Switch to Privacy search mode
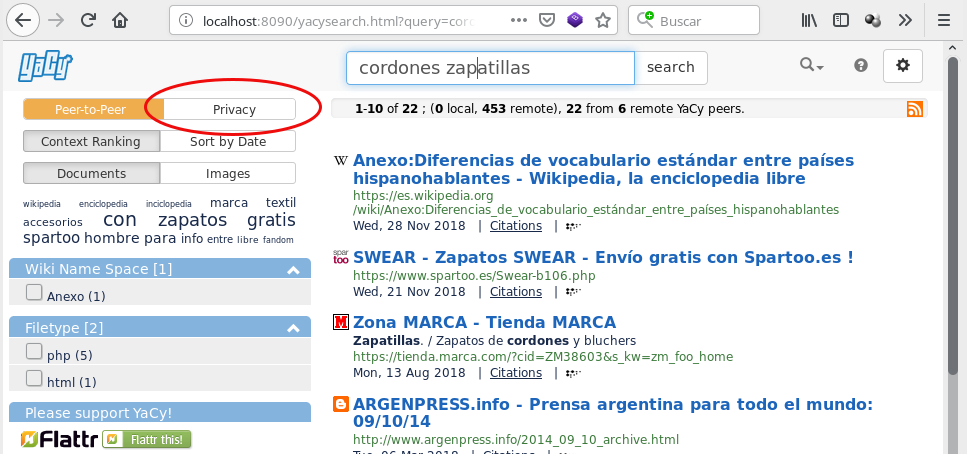The image size is (967, 454). [229, 109]
